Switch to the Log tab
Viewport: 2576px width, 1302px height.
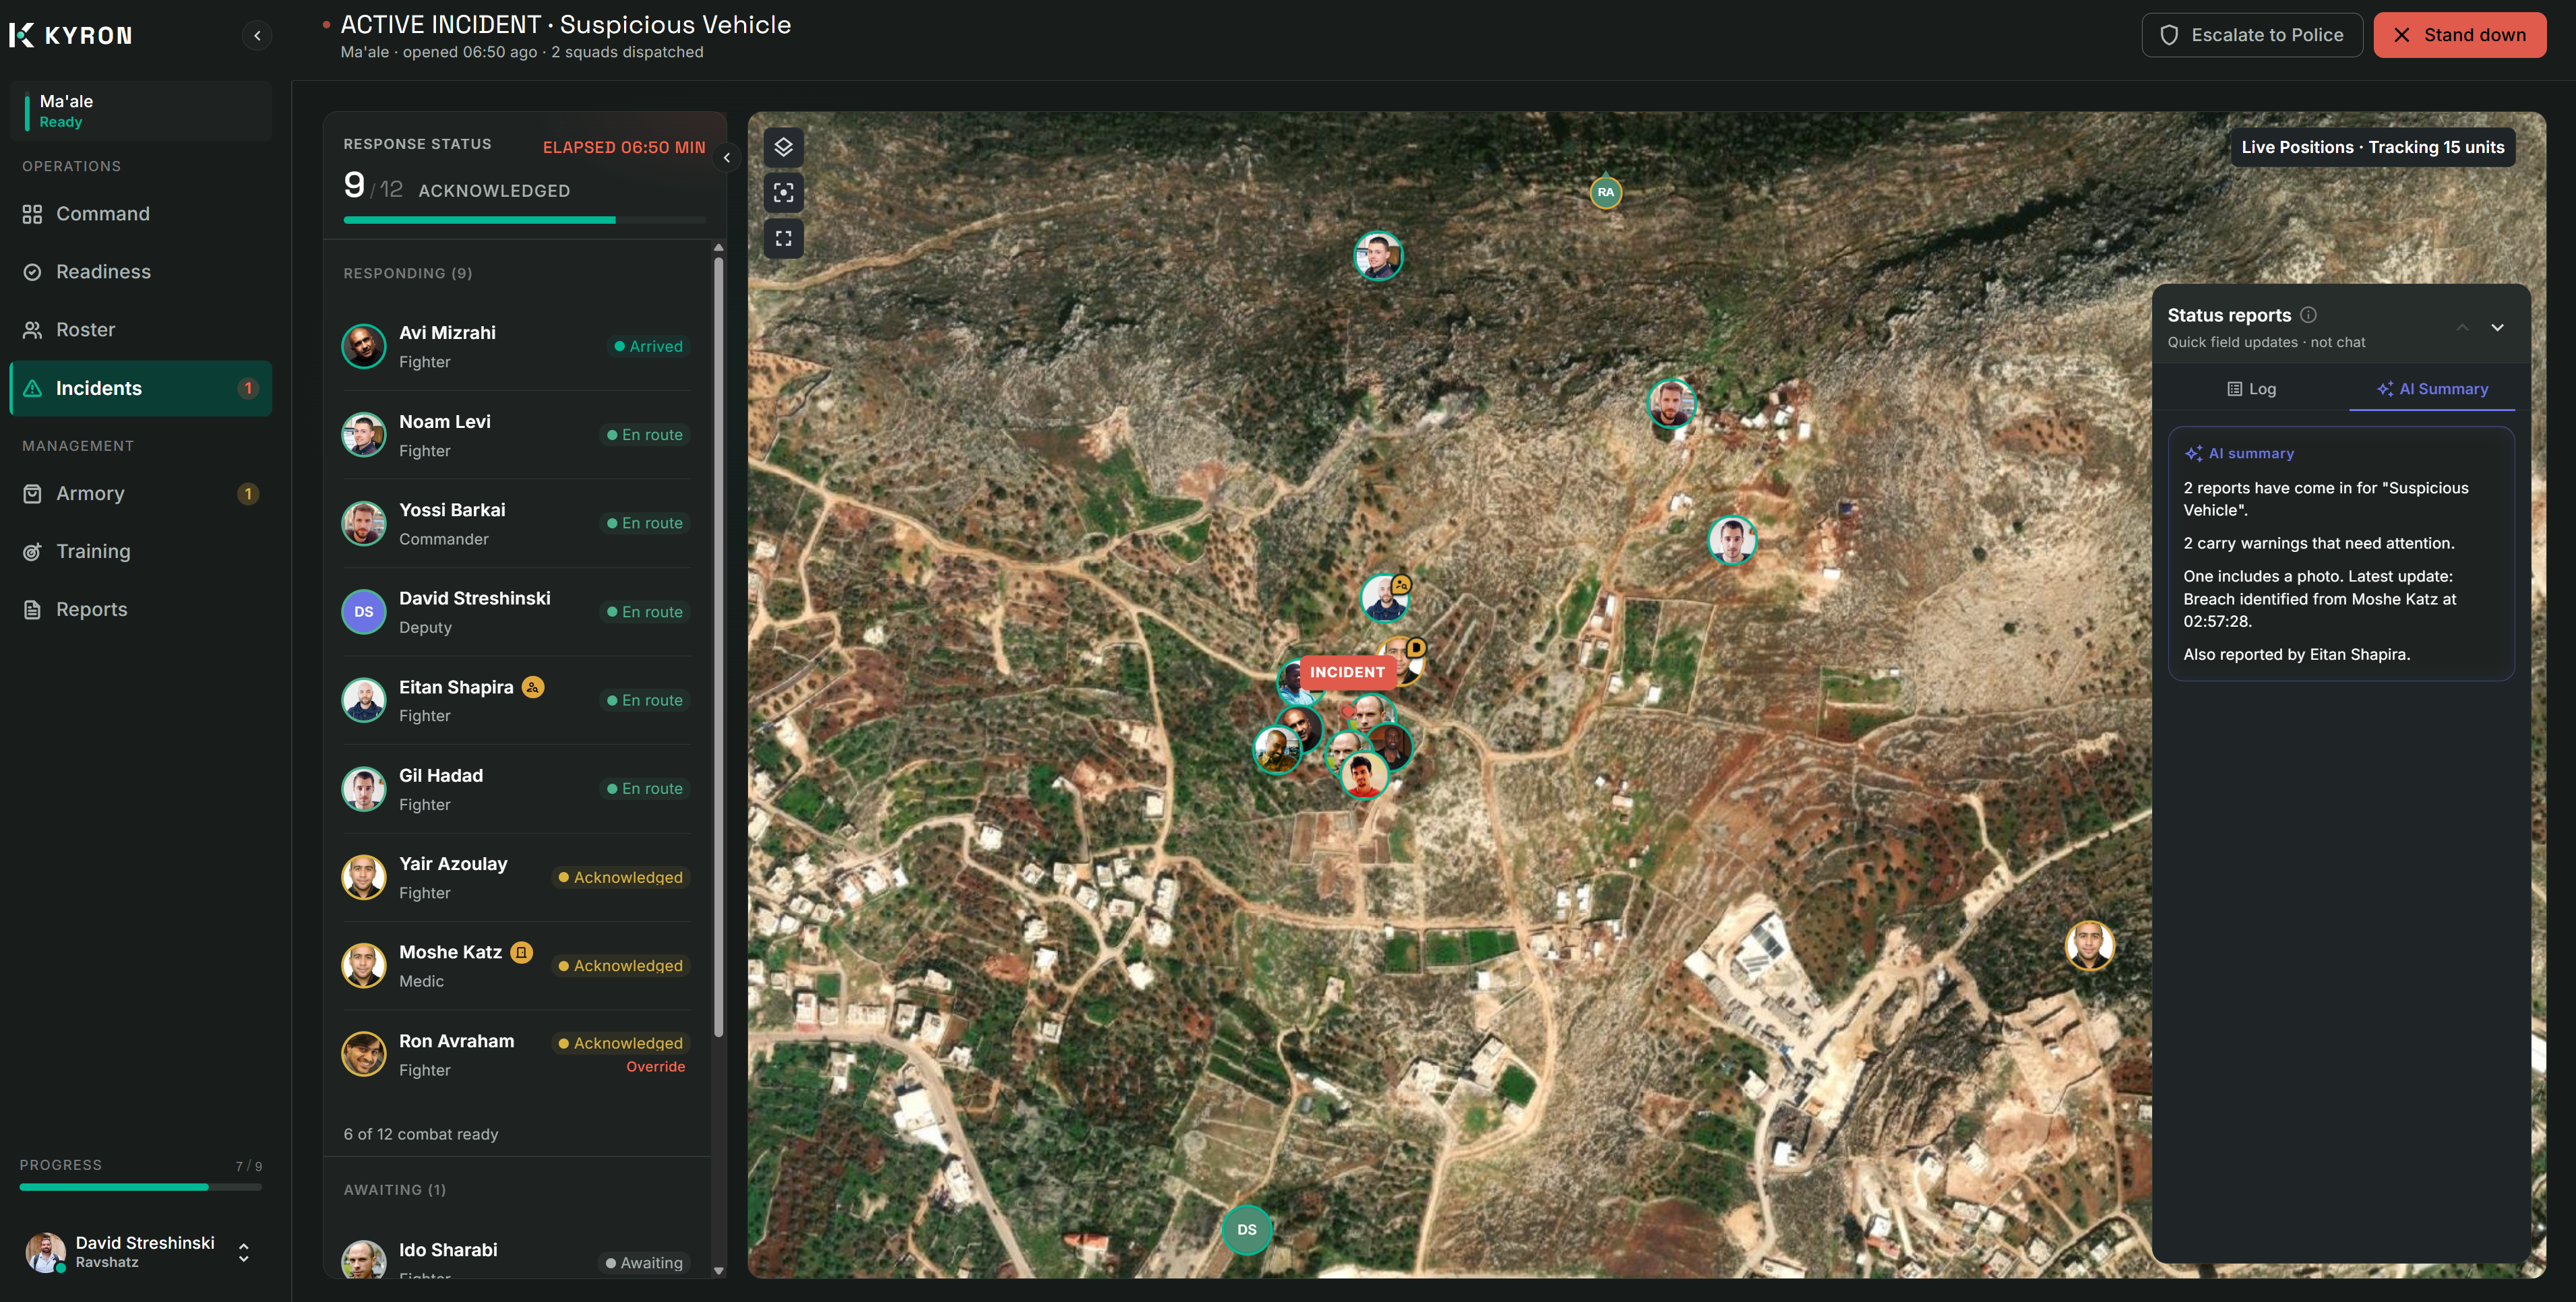2251,389
